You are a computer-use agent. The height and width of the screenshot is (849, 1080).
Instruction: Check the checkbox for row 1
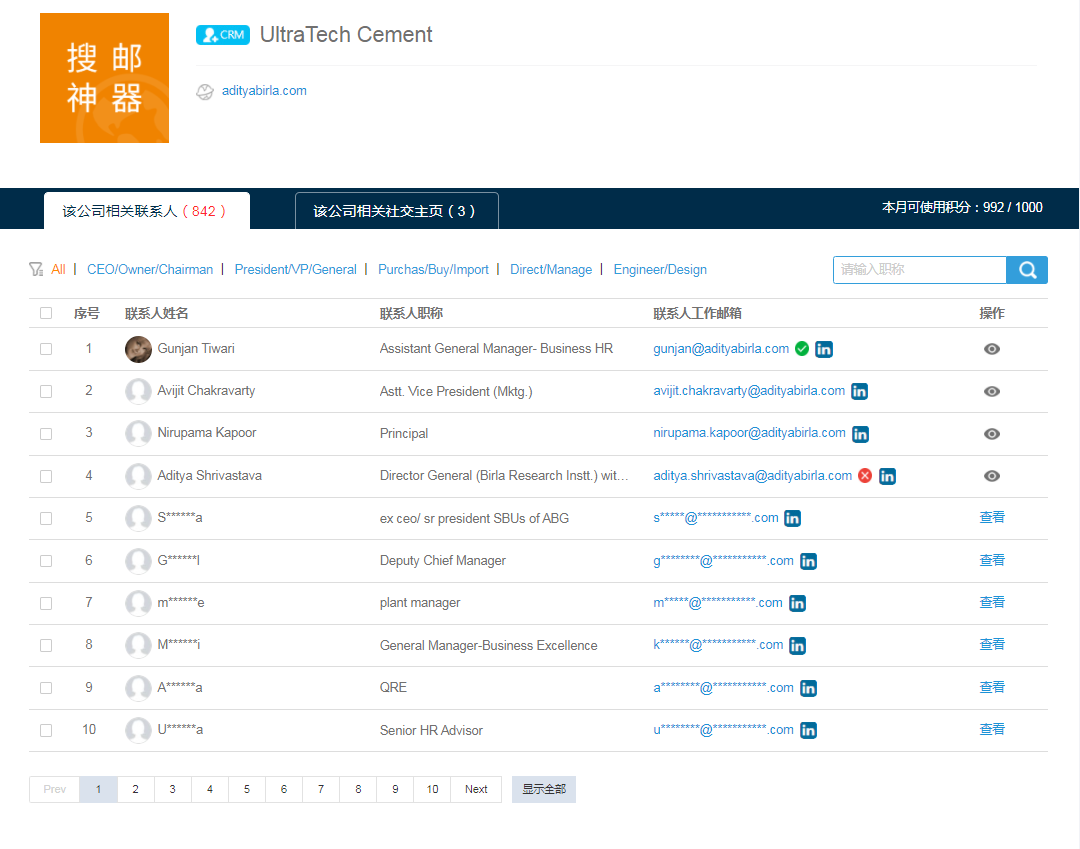(x=46, y=349)
